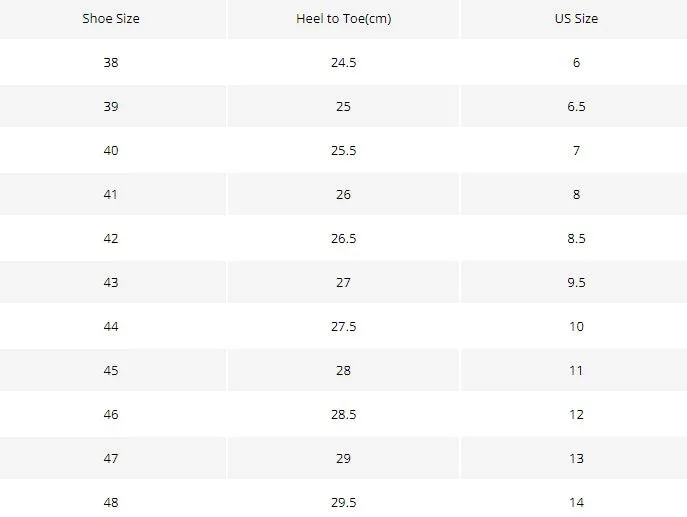Select shoe size 43 cell

pos(111,283)
